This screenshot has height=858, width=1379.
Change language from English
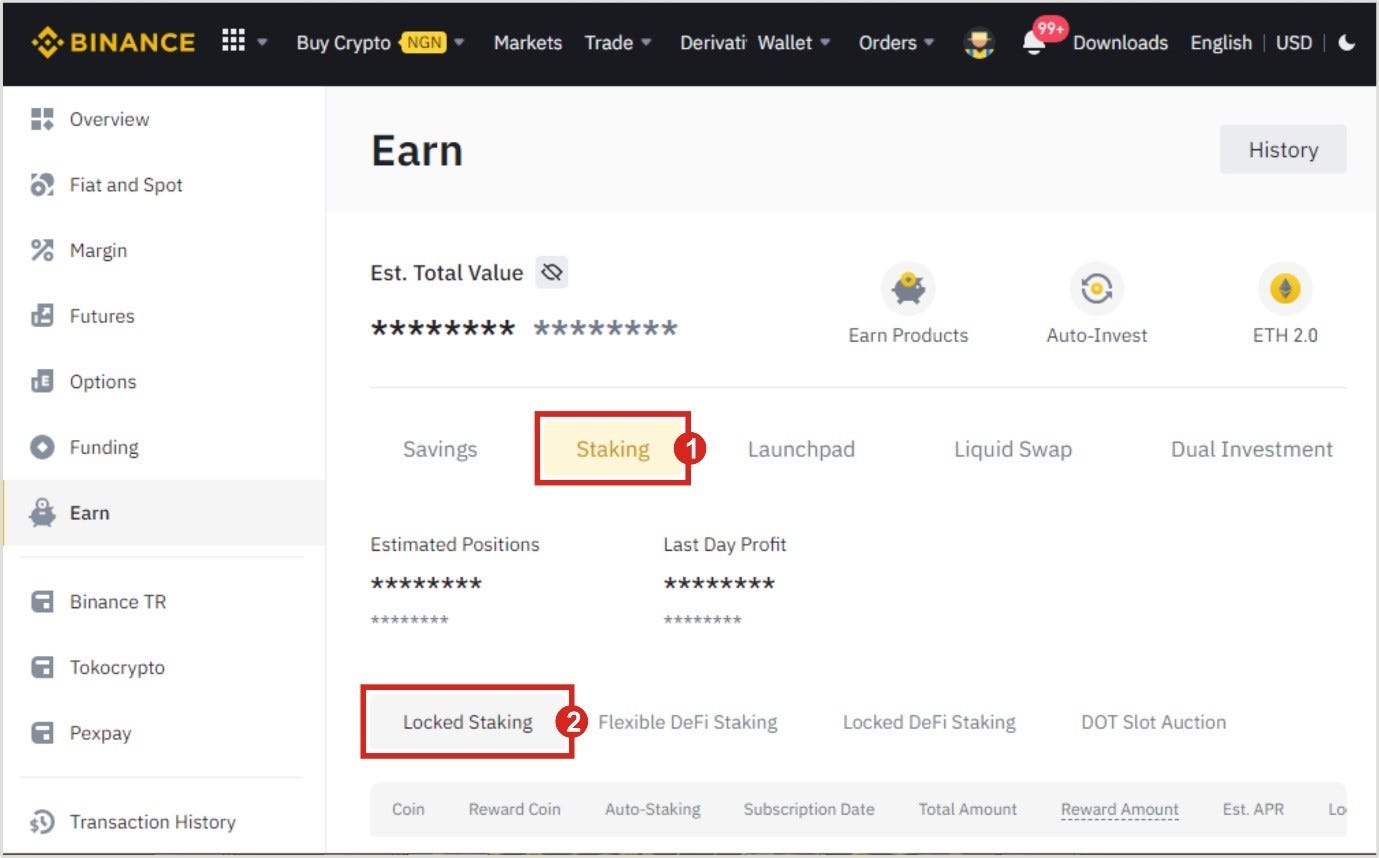1221,43
